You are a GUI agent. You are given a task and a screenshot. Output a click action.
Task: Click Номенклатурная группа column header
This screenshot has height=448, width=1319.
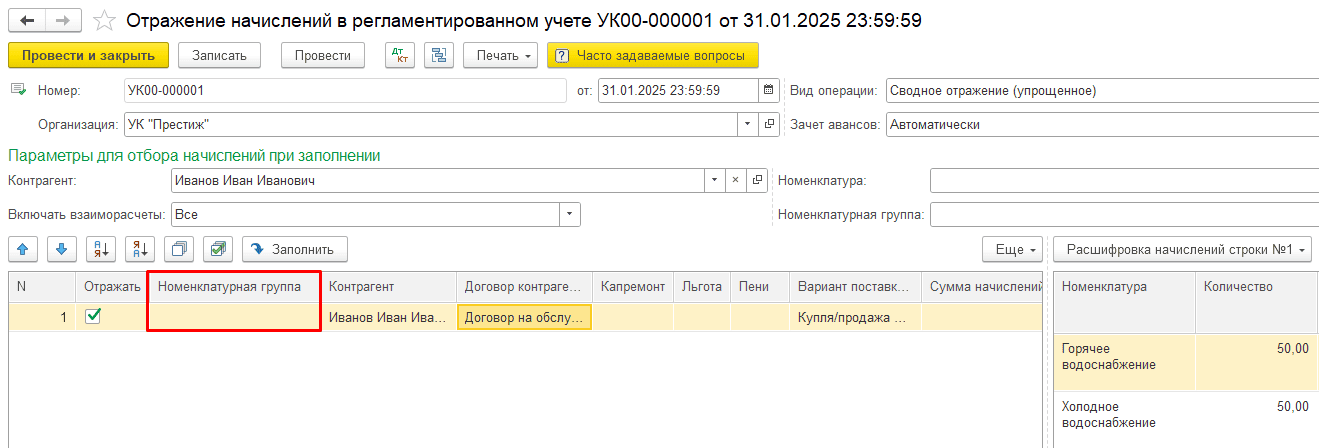point(234,287)
